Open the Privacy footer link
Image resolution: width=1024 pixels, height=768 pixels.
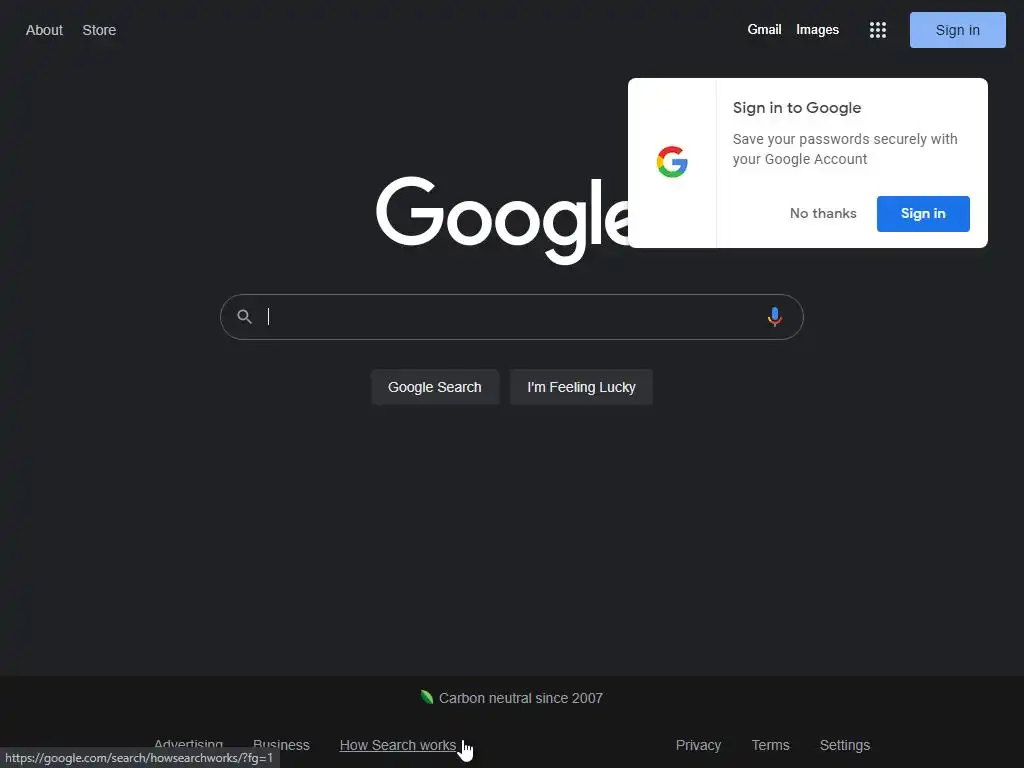pos(698,745)
